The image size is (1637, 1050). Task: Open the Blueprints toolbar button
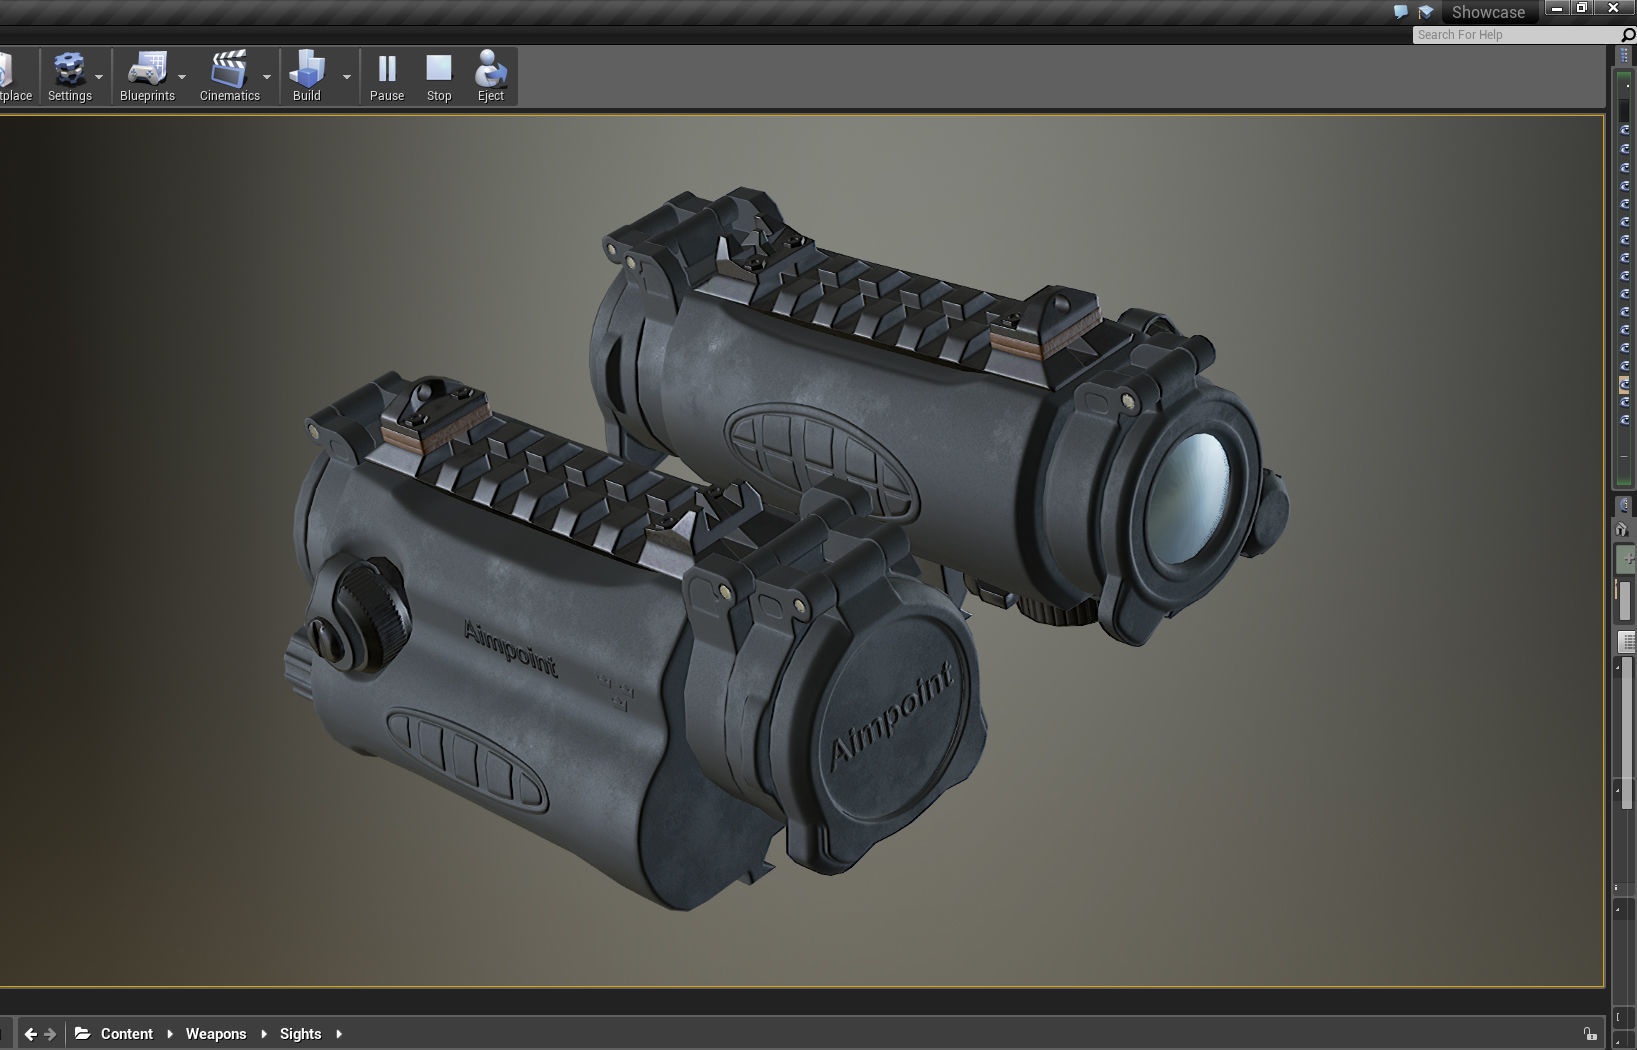click(147, 77)
